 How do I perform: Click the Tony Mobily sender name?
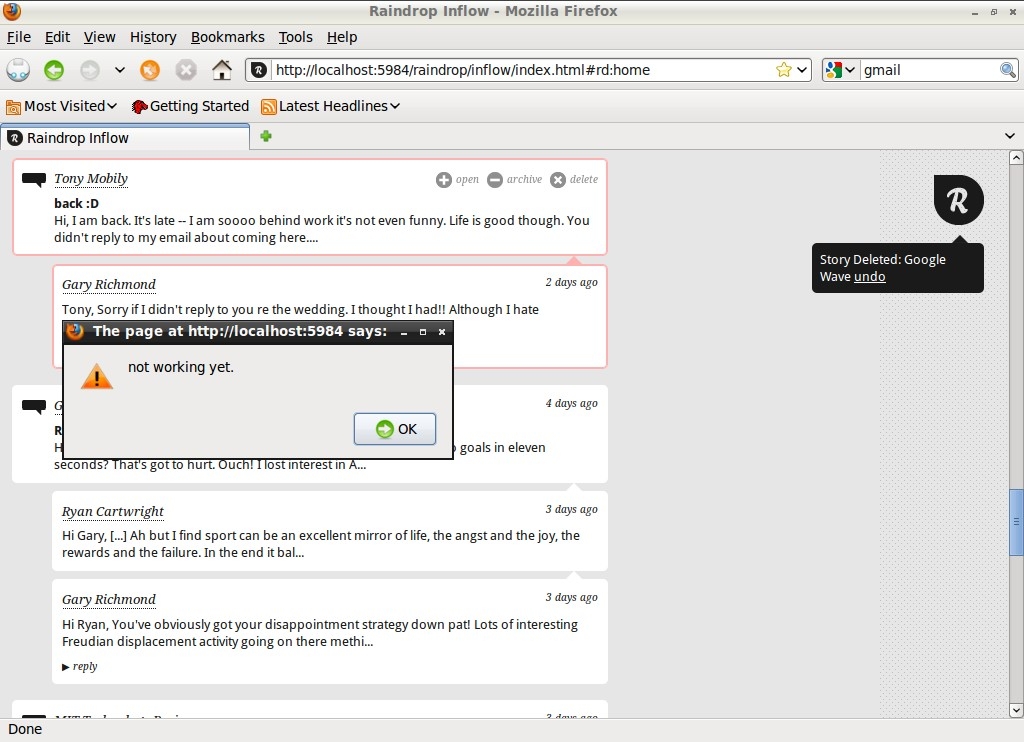[x=91, y=178]
